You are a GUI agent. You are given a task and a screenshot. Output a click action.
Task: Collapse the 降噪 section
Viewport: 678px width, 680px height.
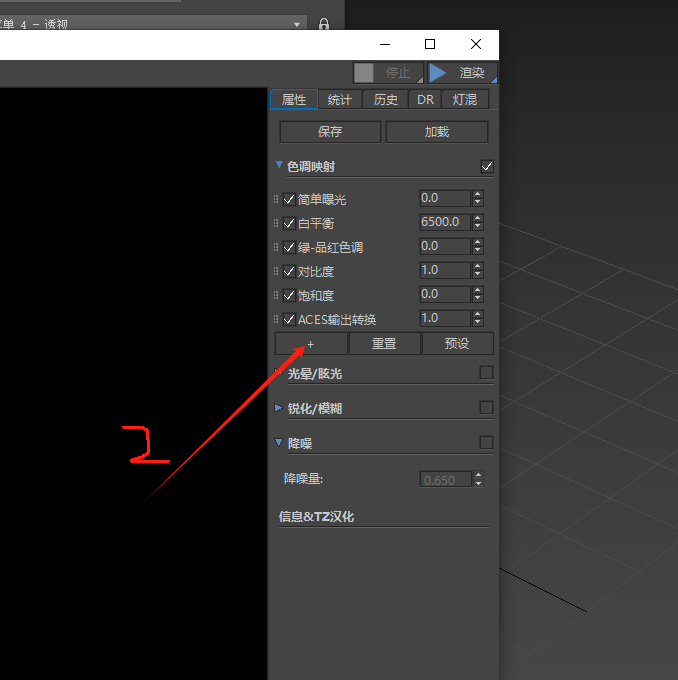pos(280,442)
